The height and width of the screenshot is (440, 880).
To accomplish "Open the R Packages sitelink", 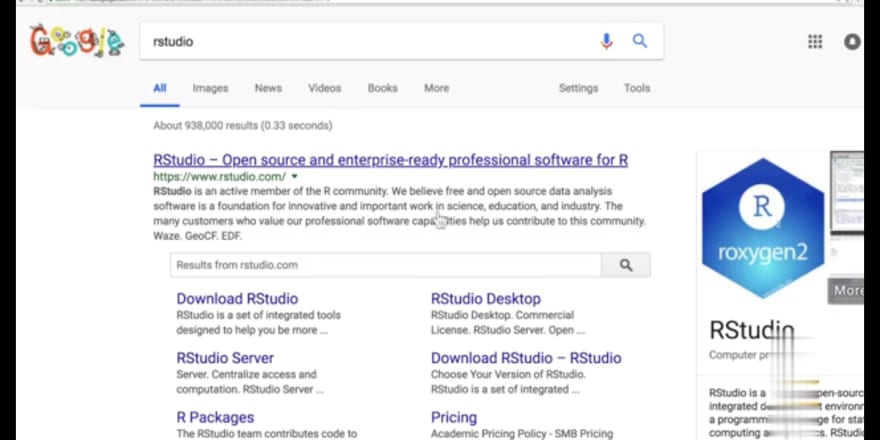I will click(215, 418).
